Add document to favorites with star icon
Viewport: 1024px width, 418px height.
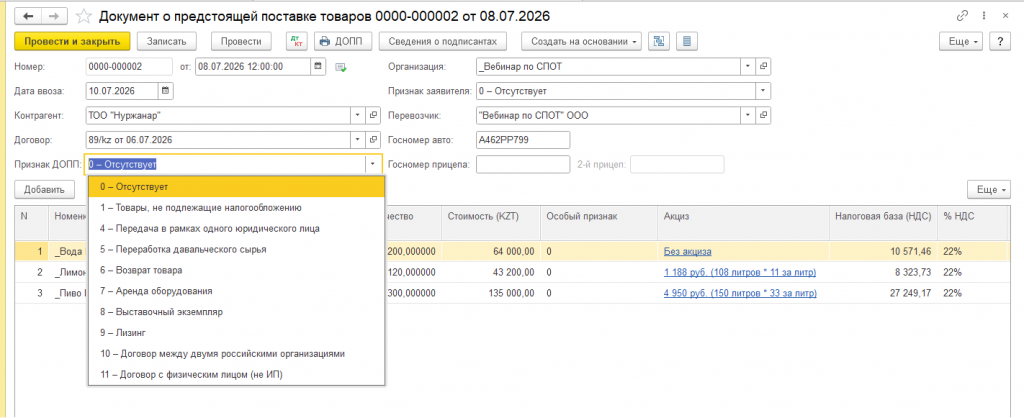pyautogui.click(x=84, y=16)
